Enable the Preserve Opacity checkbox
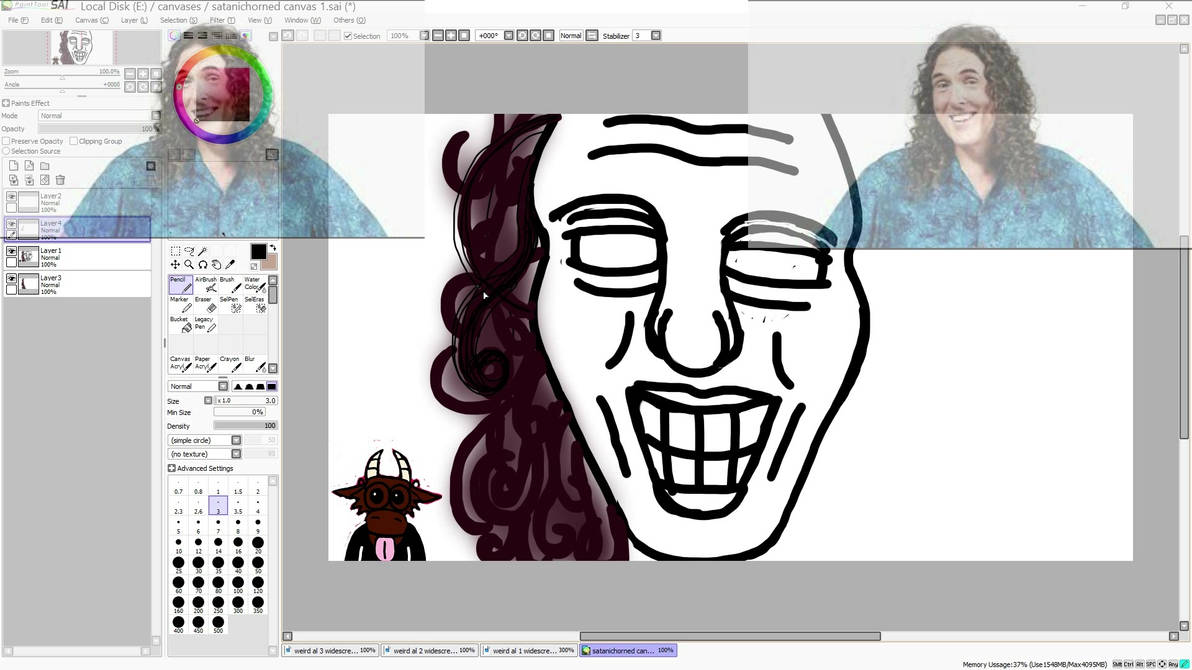The width and height of the screenshot is (1192, 670). pos(7,140)
